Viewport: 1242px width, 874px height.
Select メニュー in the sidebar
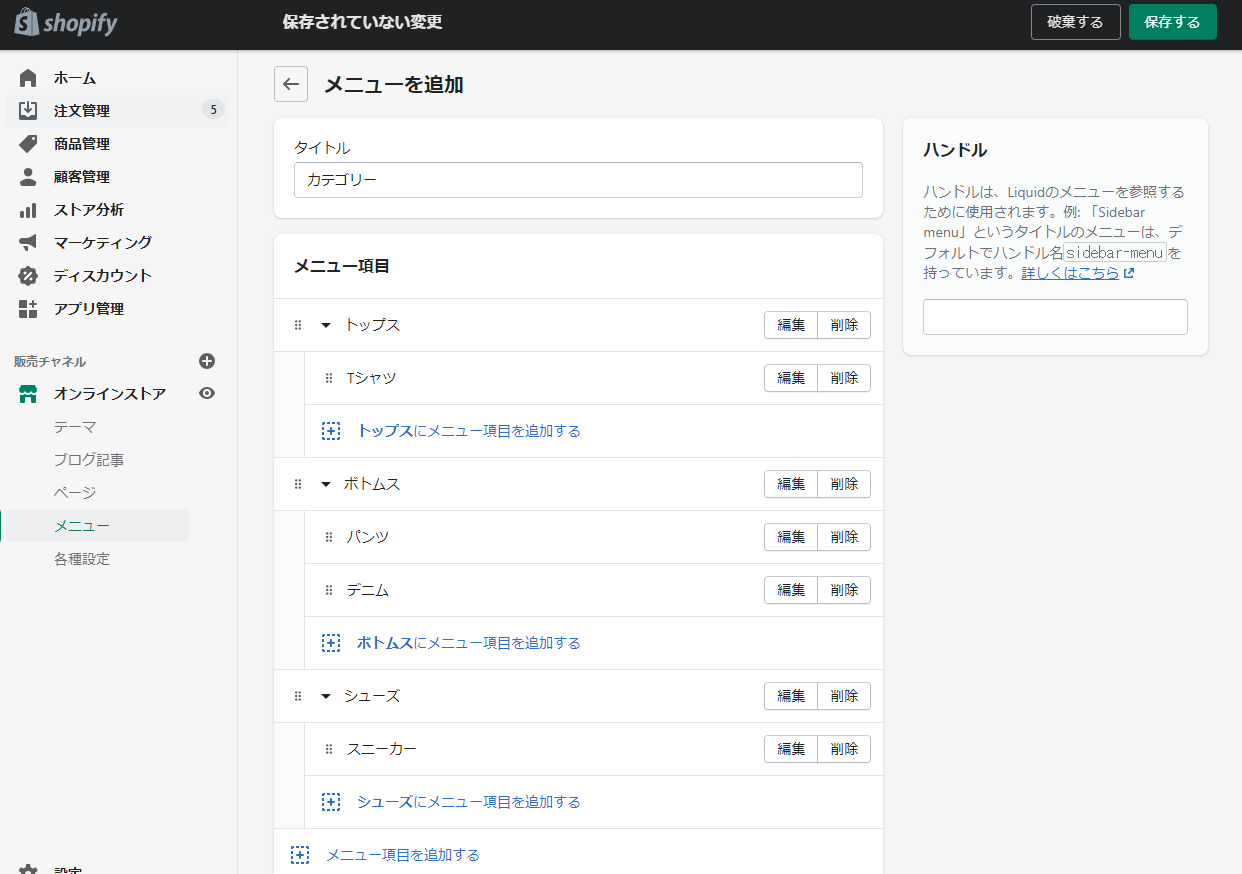(x=96, y=526)
